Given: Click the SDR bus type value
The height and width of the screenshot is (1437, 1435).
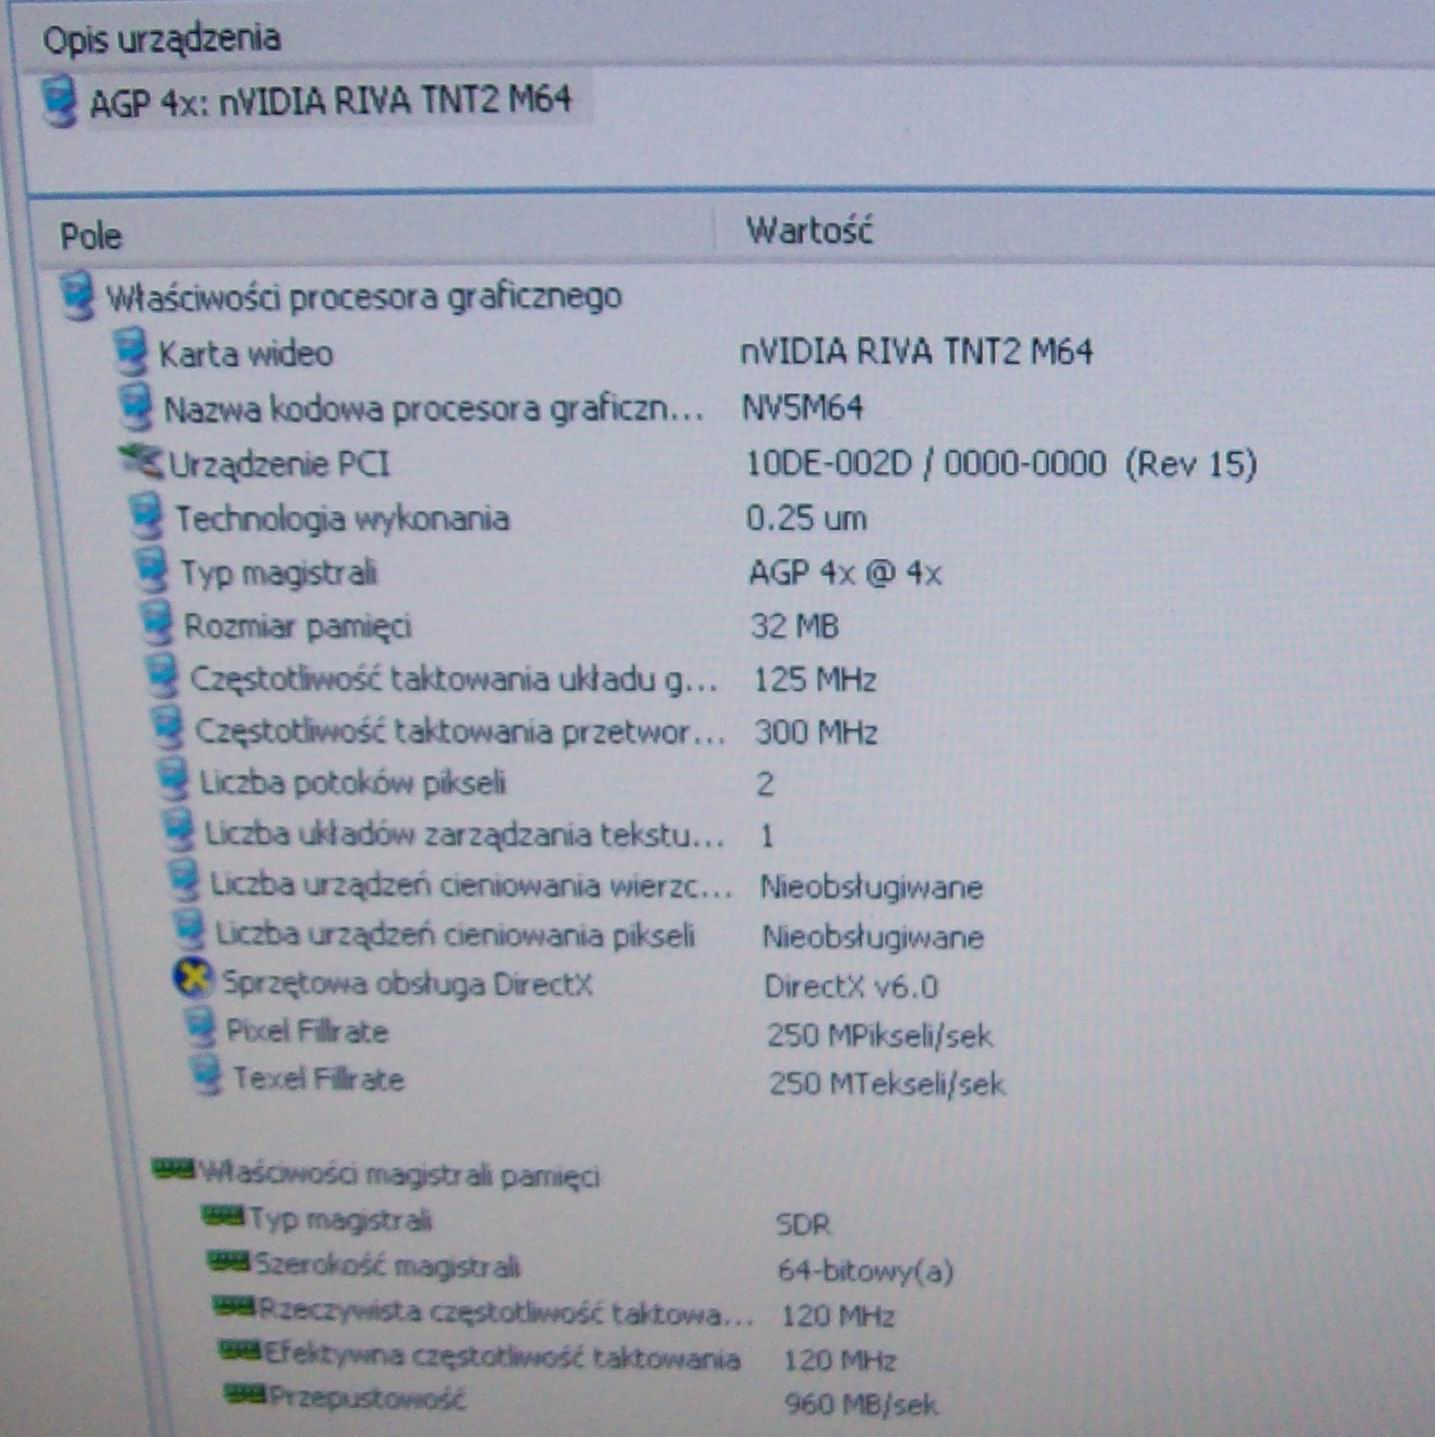Looking at the screenshot, I should tap(803, 1224).
